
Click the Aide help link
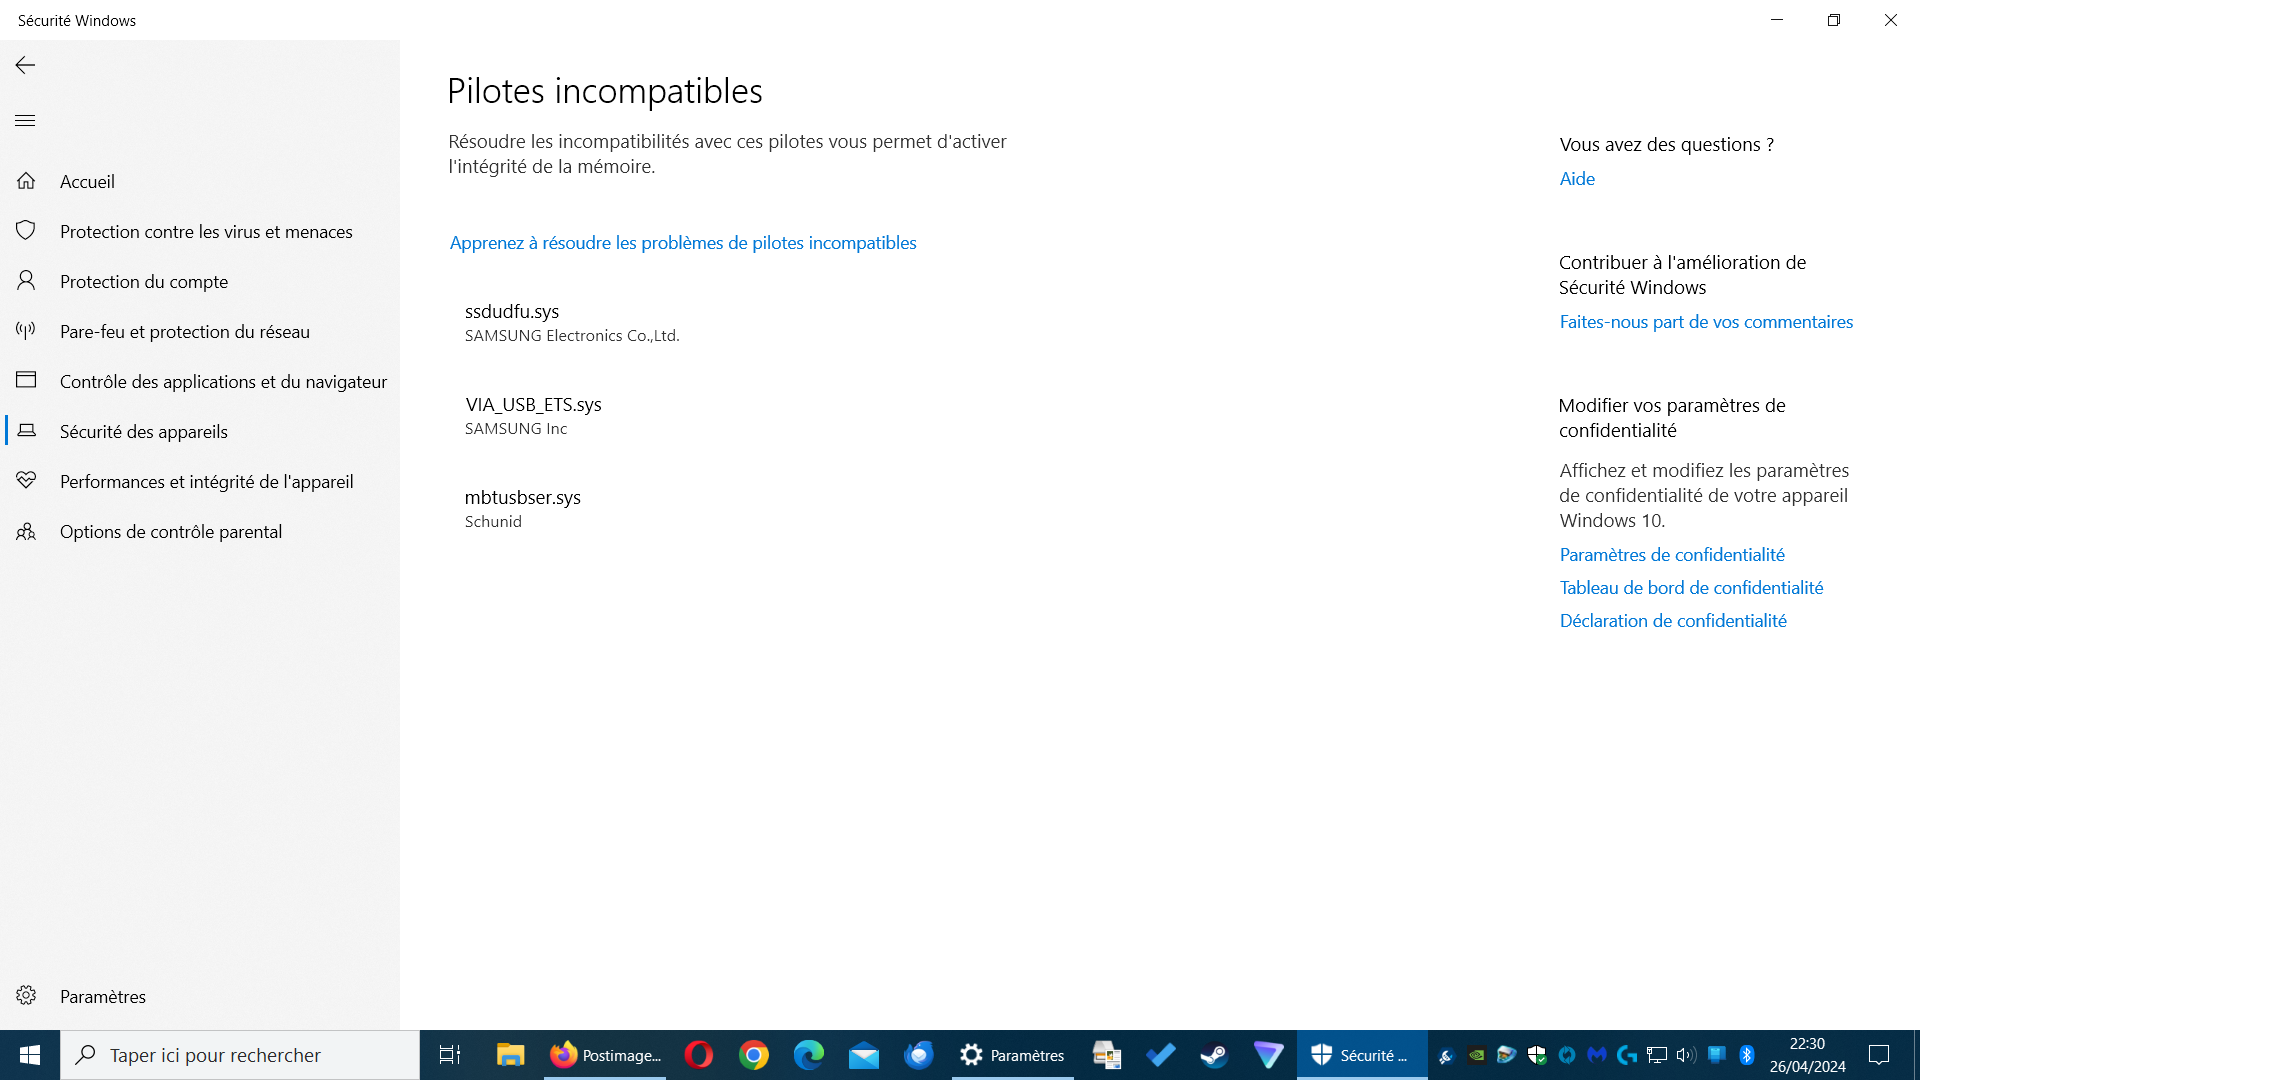coord(1576,179)
